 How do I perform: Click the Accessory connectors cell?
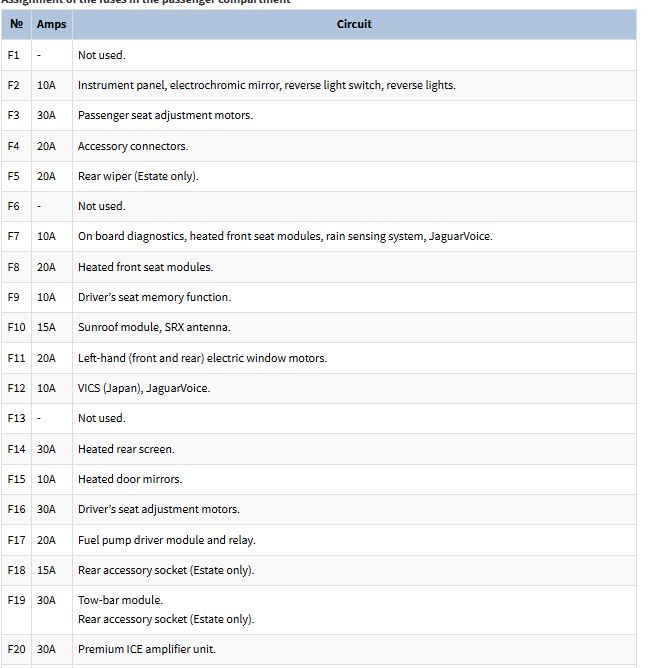[133, 146]
